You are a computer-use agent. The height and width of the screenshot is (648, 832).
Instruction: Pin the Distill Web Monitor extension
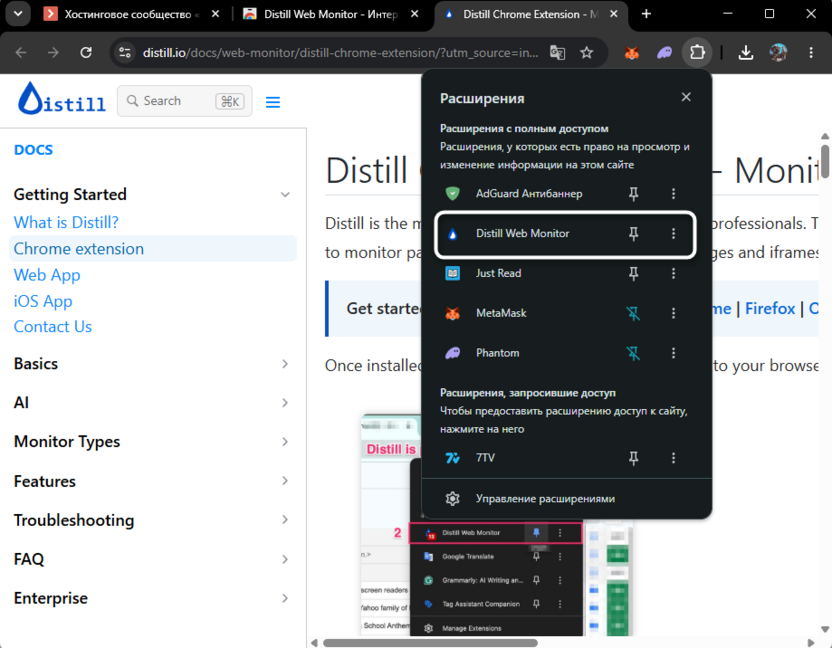pos(634,234)
